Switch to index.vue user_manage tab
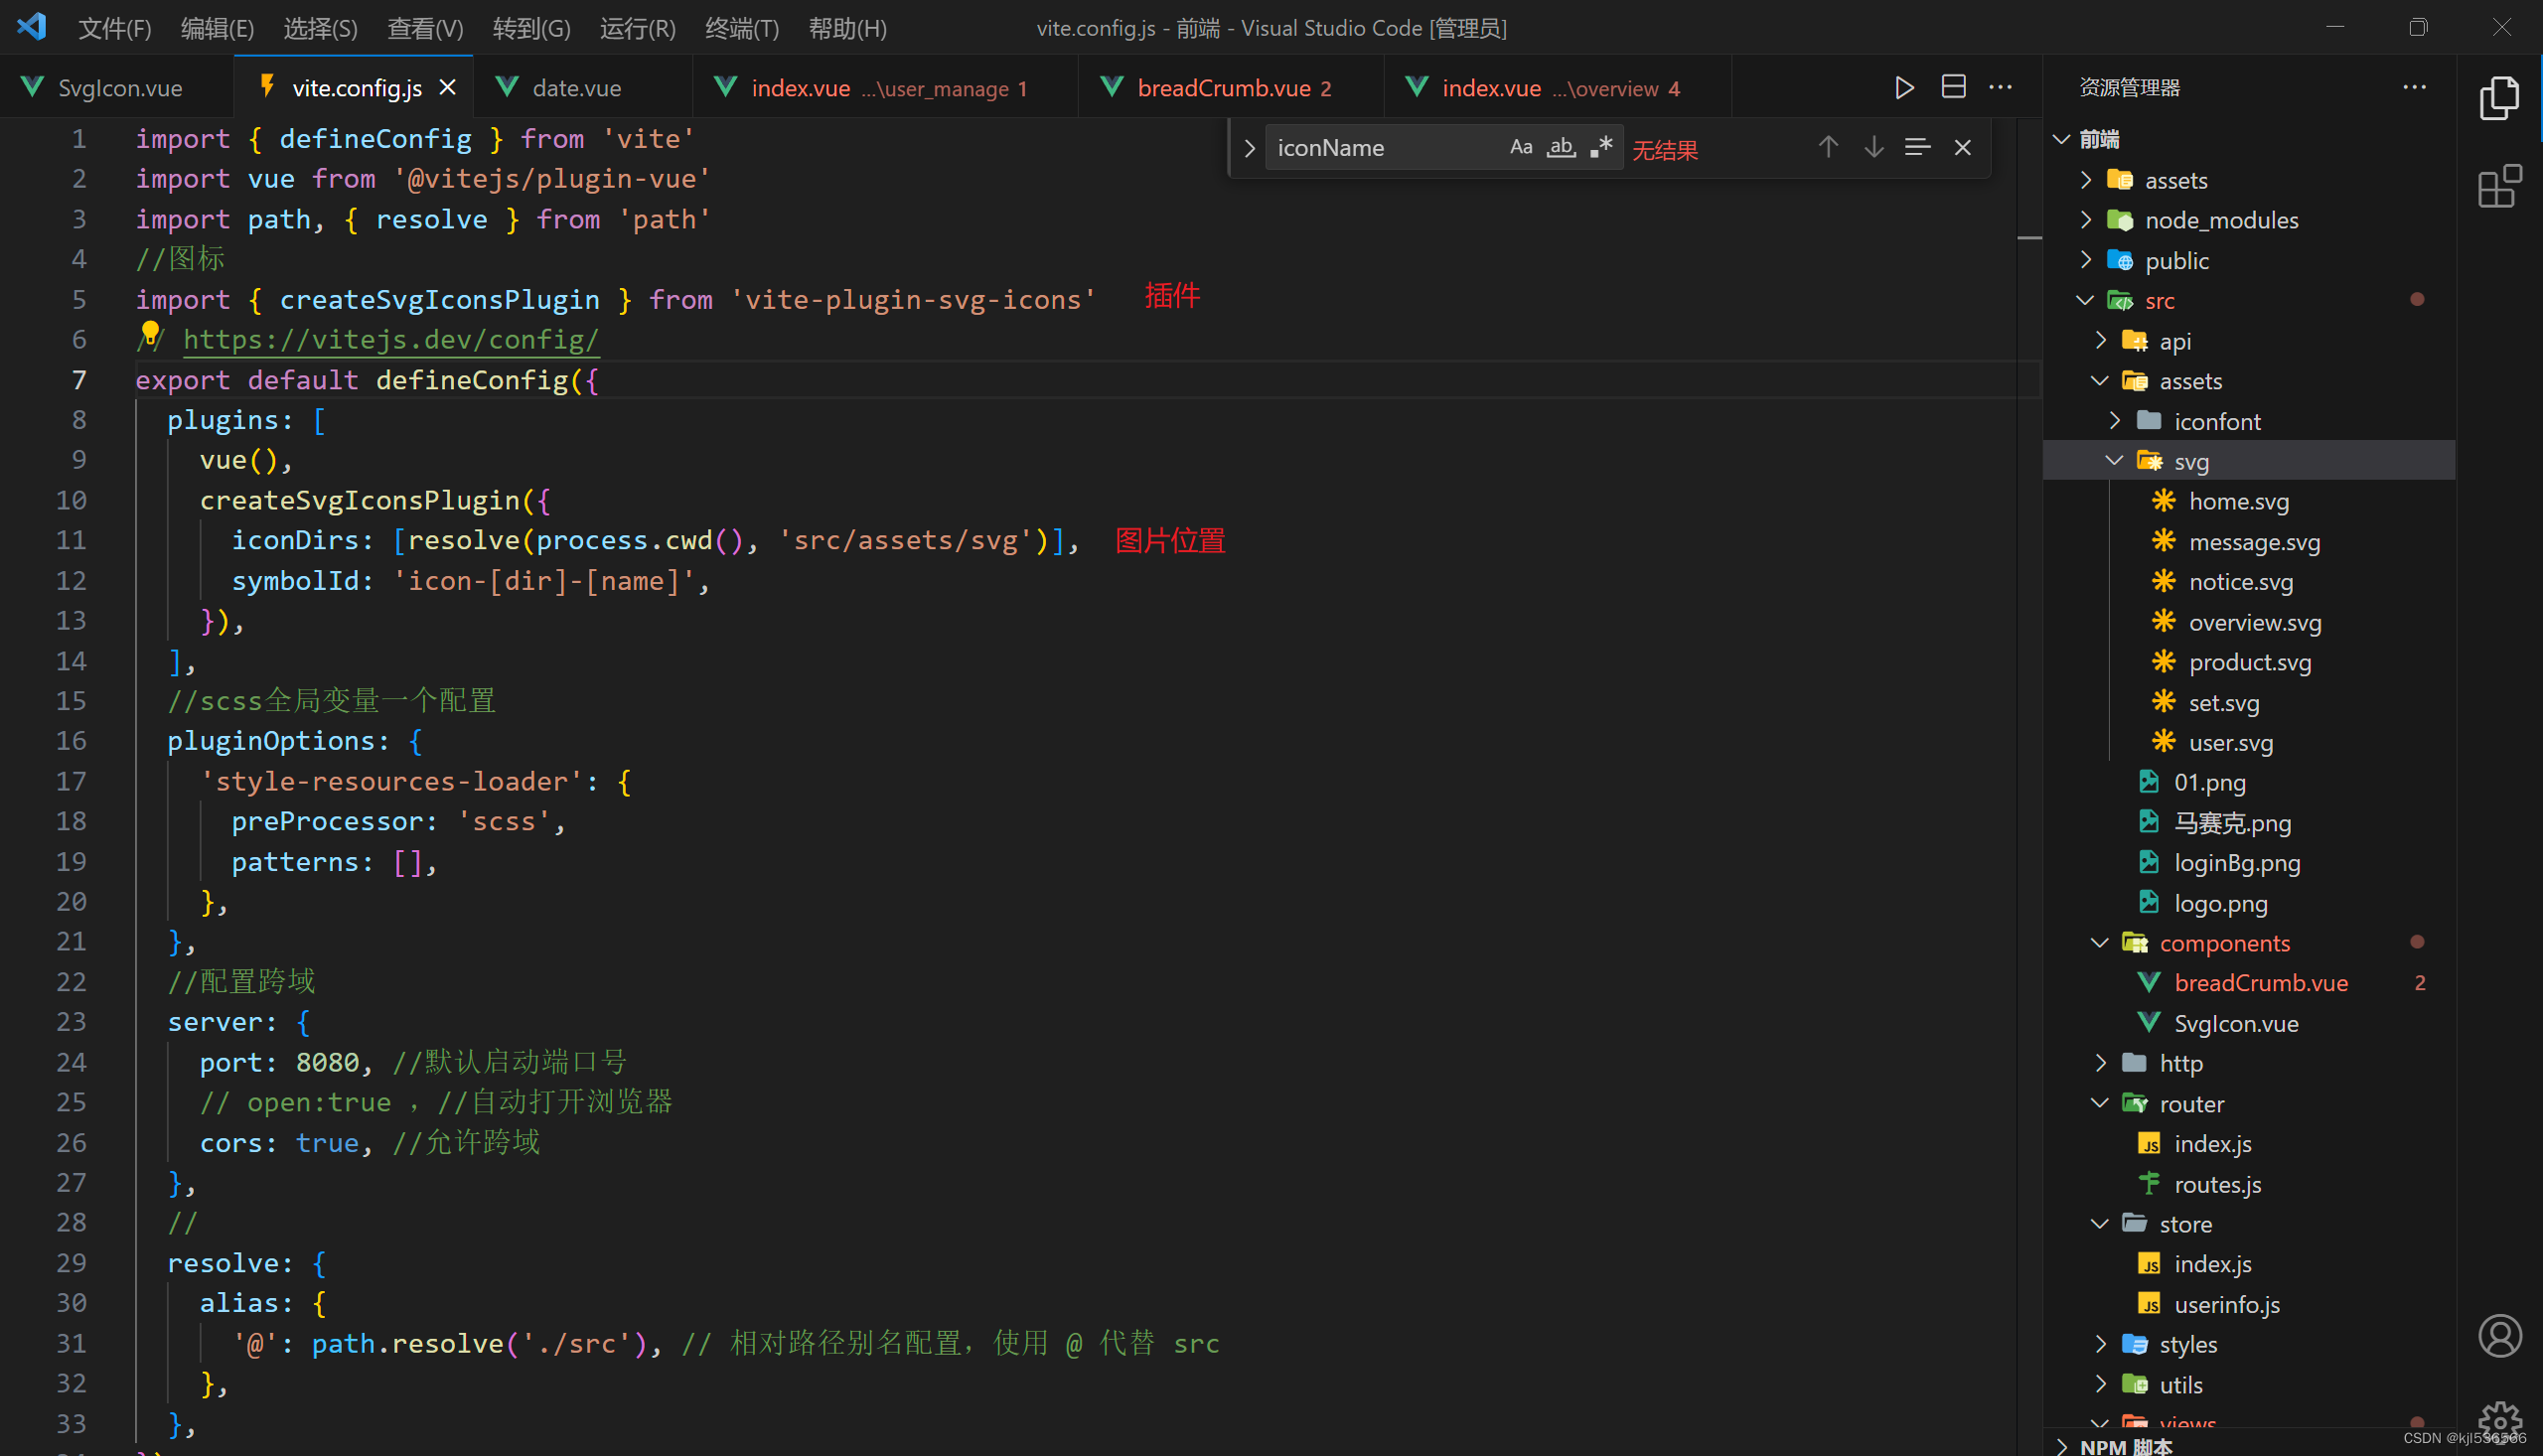Image resolution: width=2543 pixels, height=1456 pixels. [x=885, y=87]
